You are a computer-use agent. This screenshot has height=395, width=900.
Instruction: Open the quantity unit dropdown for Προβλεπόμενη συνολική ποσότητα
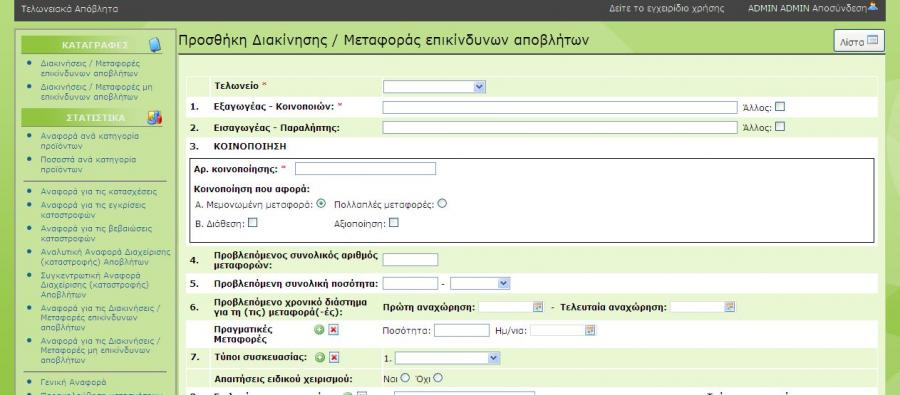[480, 284]
